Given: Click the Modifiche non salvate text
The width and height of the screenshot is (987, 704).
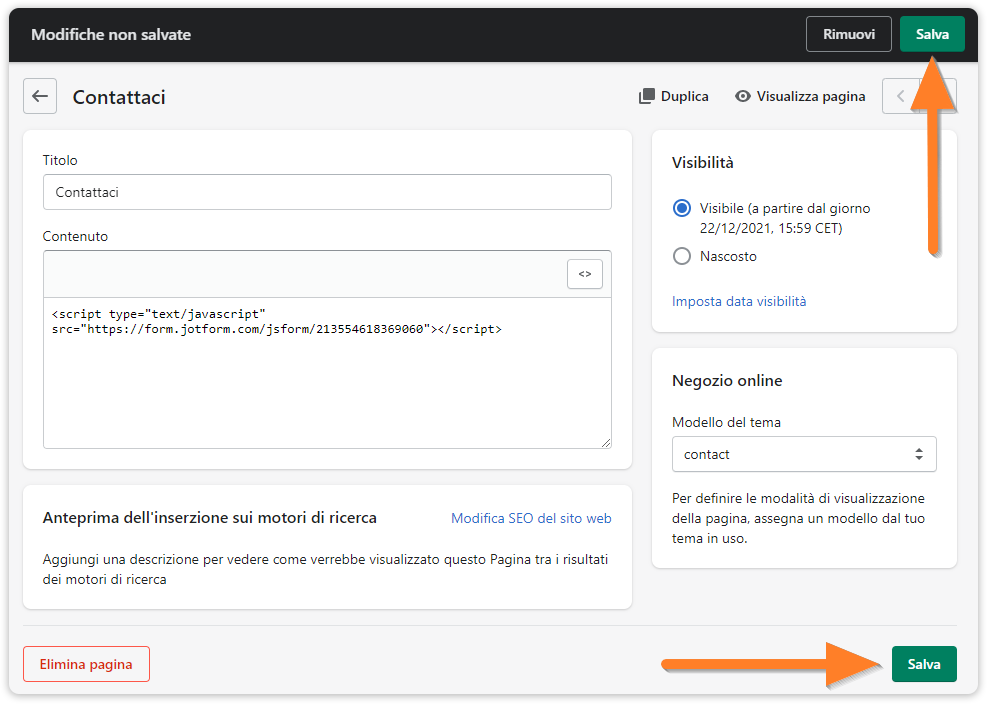Looking at the screenshot, I should point(111,35).
